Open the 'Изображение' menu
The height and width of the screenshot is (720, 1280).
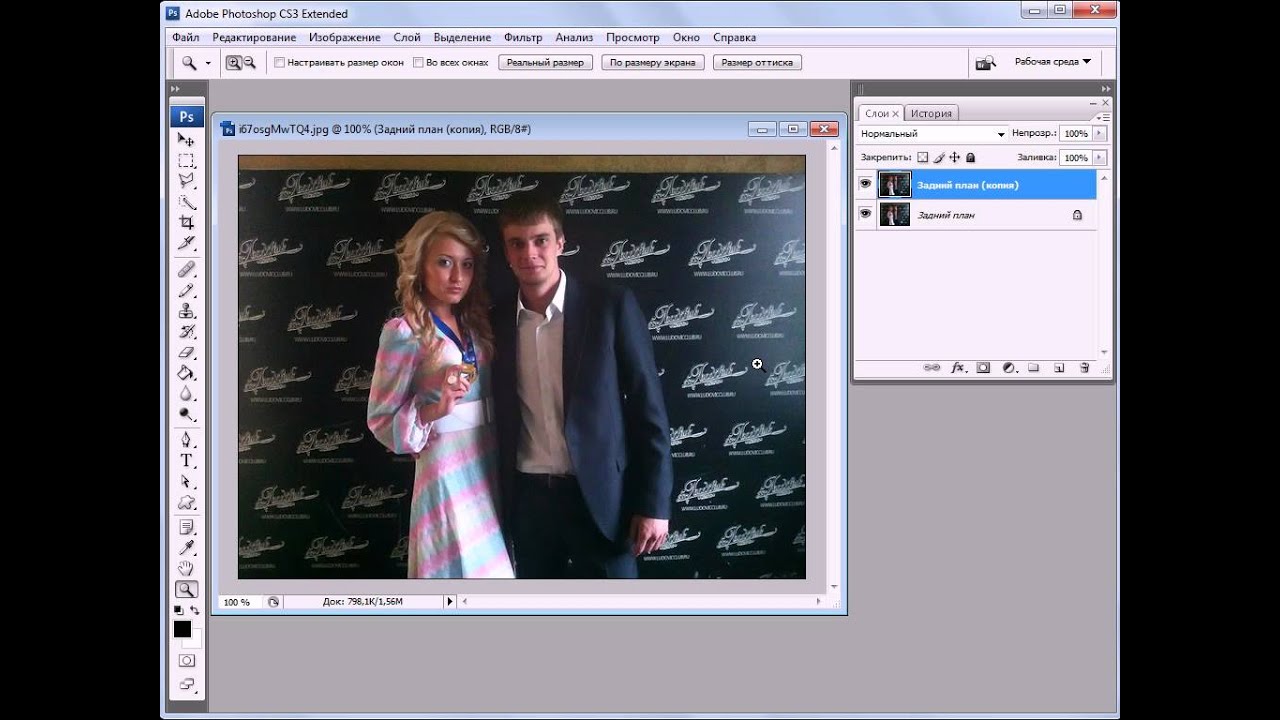pos(344,38)
